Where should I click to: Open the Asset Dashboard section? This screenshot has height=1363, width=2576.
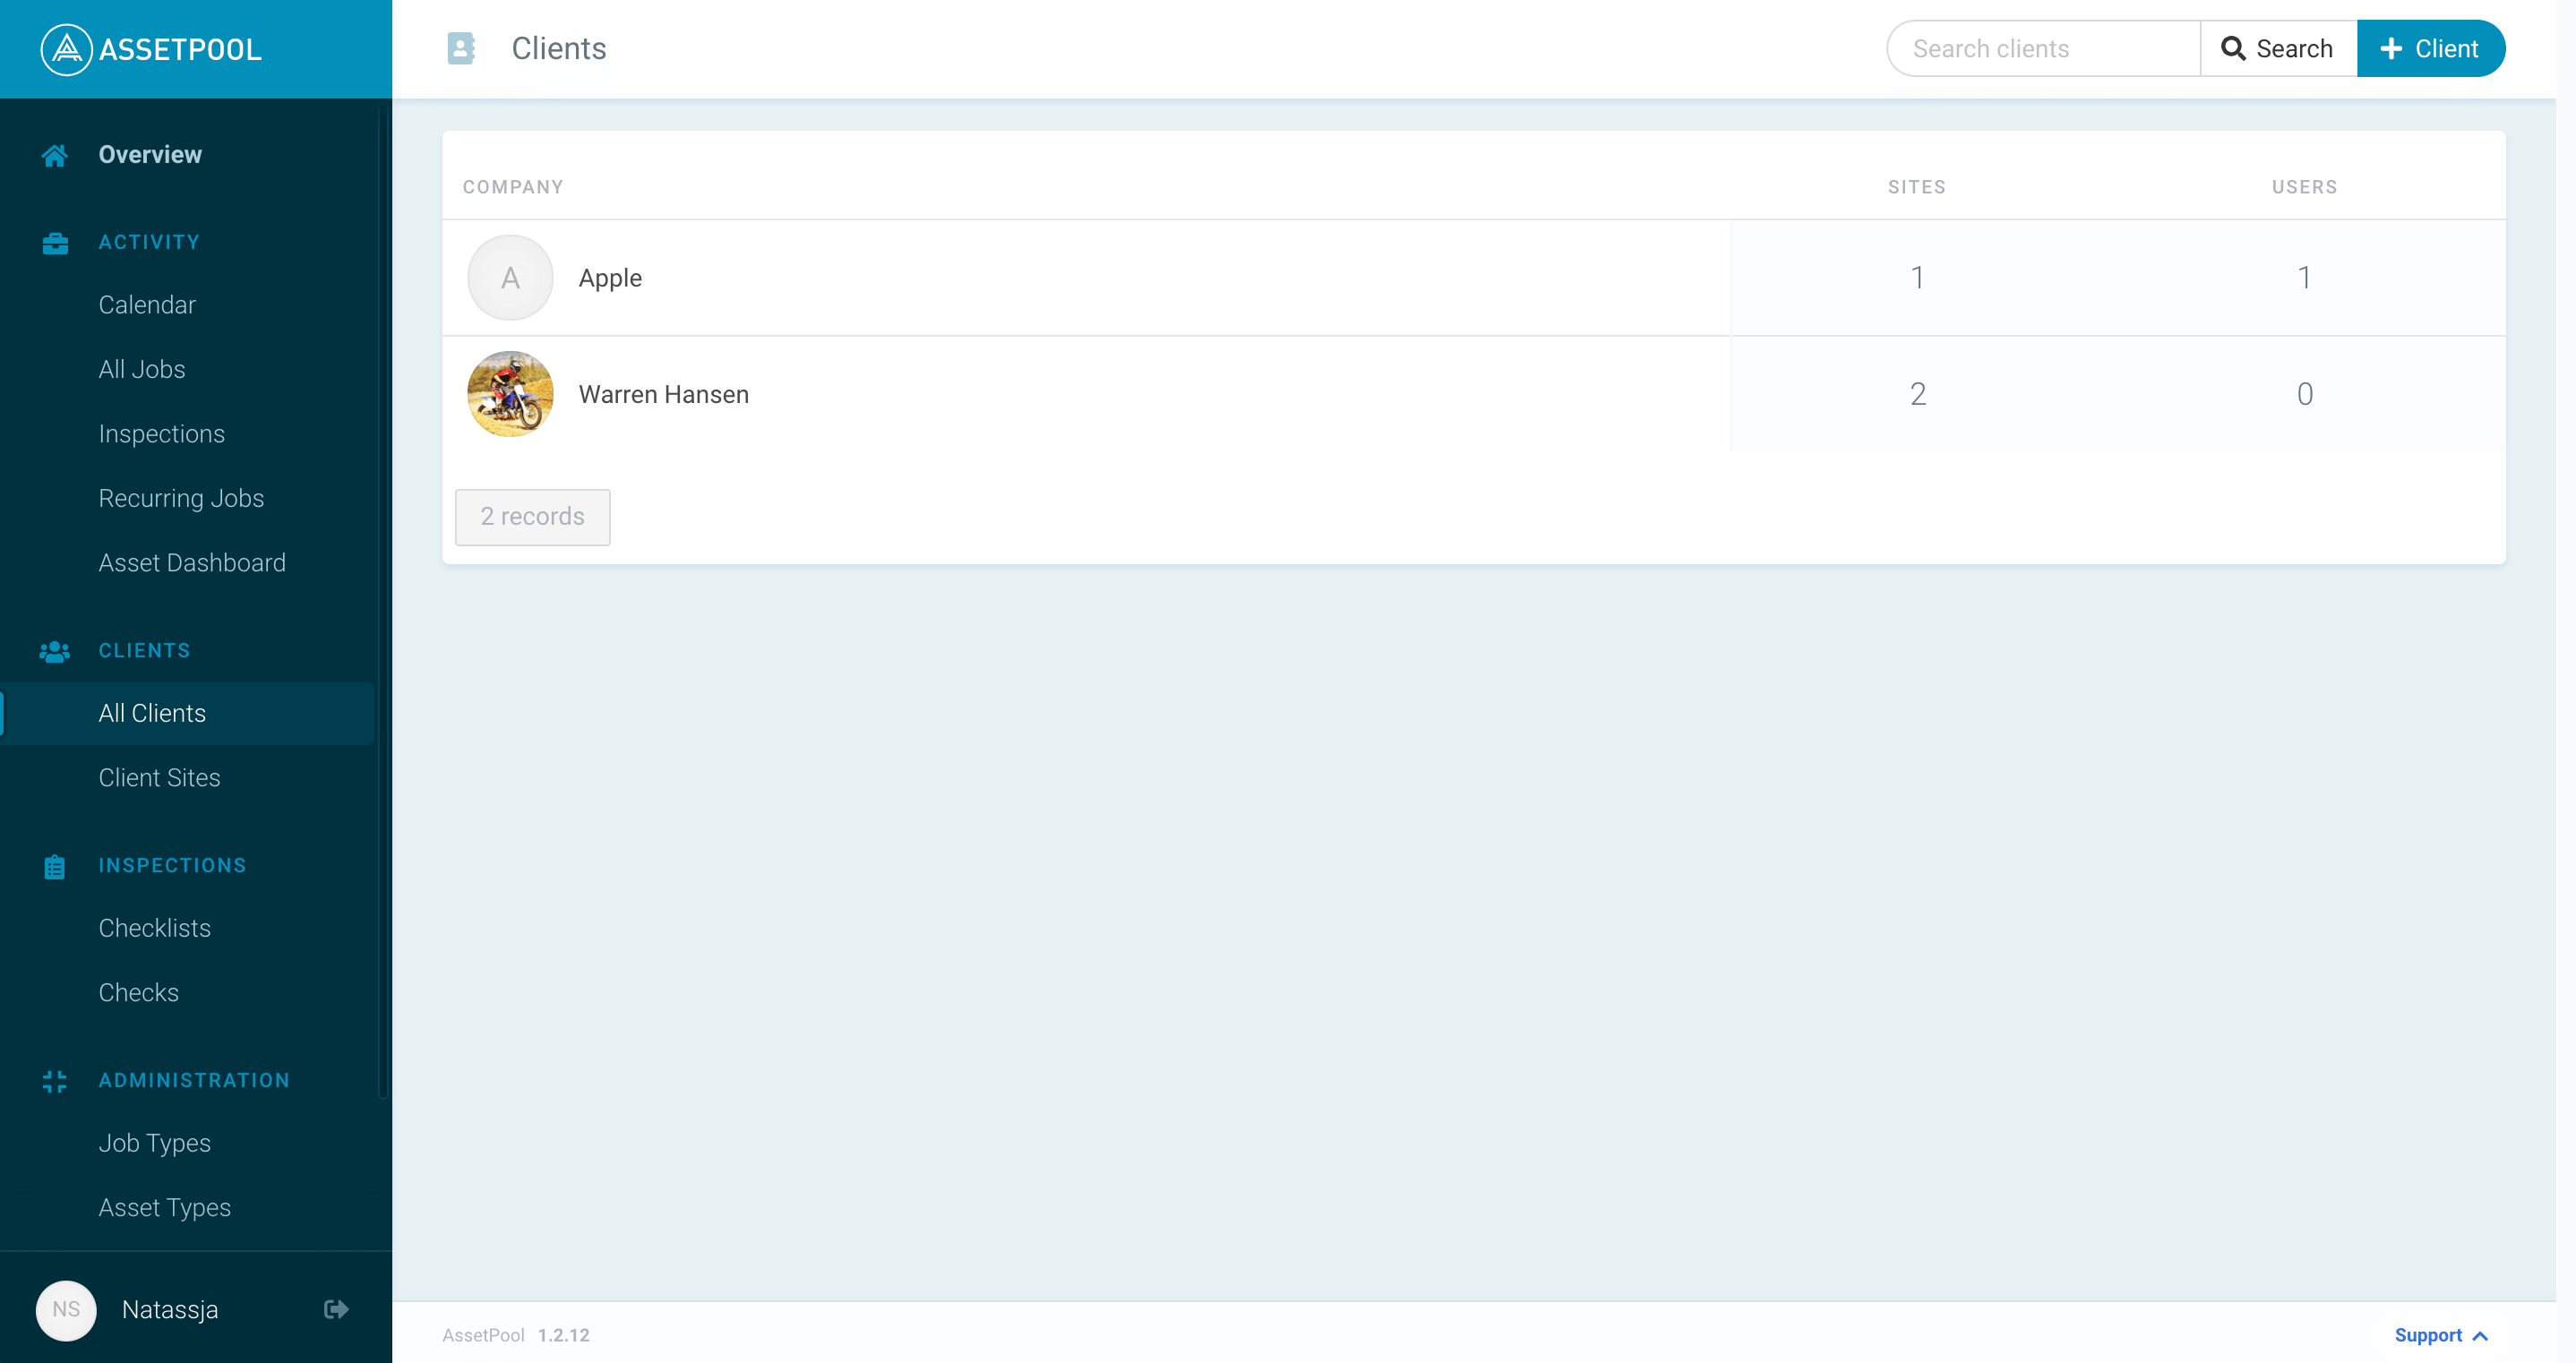tap(192, 562)
